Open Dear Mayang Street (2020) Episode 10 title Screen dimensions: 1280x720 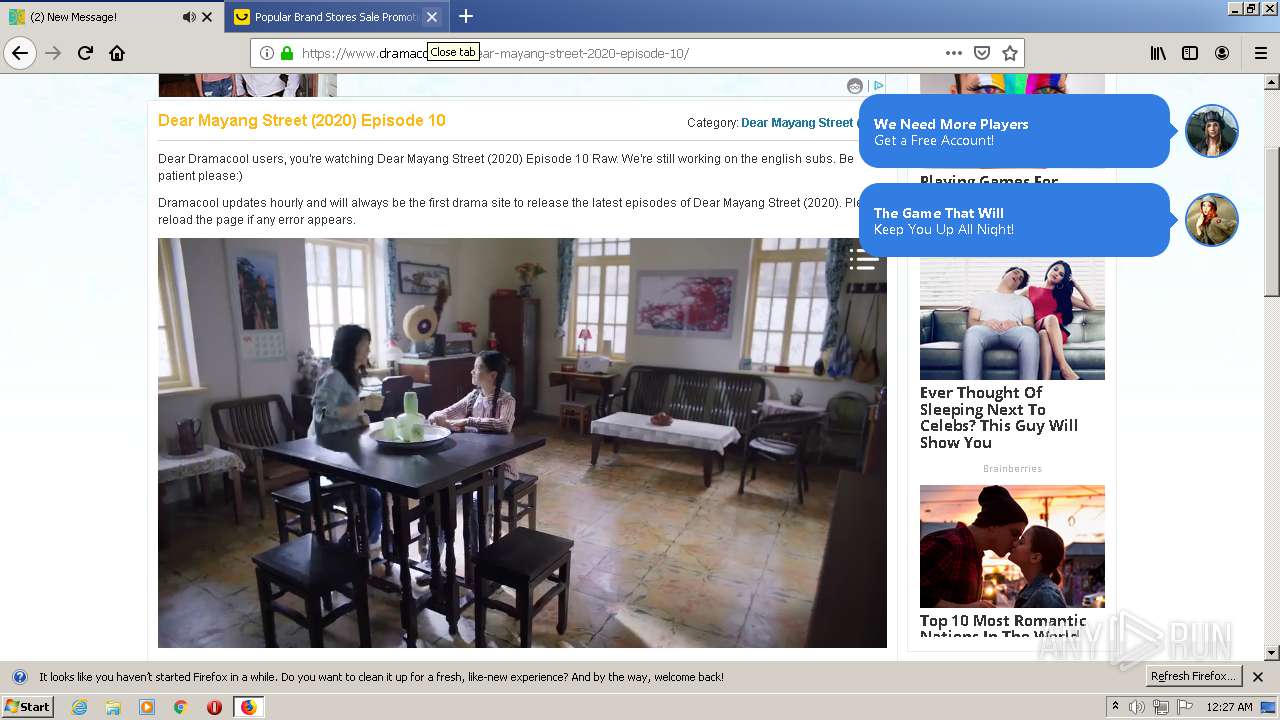pyautogui.click(x=302, y=120)
